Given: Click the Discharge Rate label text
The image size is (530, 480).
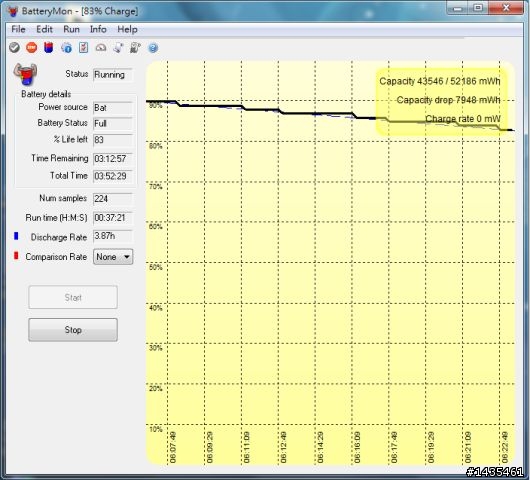Looking at the screenshot, I should click(59, 237).
